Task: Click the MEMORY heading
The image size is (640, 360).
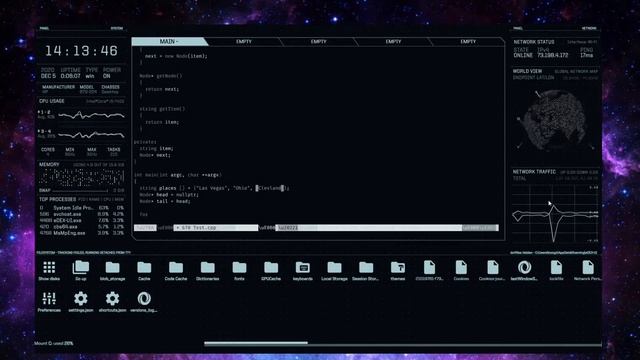Action: click(49, 164)
